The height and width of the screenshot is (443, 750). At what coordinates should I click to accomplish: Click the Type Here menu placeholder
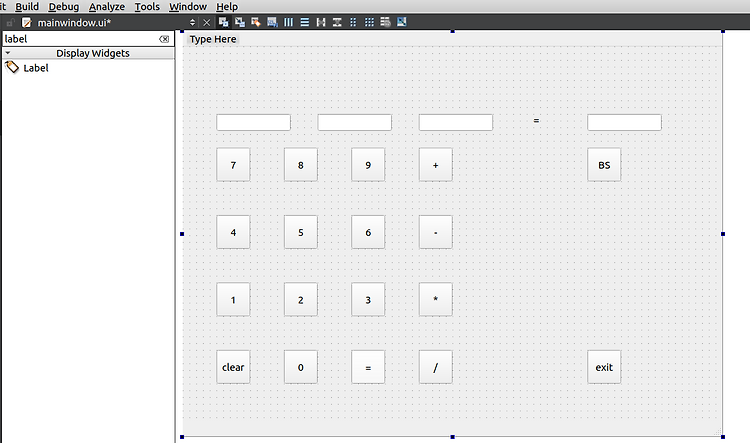213,39
